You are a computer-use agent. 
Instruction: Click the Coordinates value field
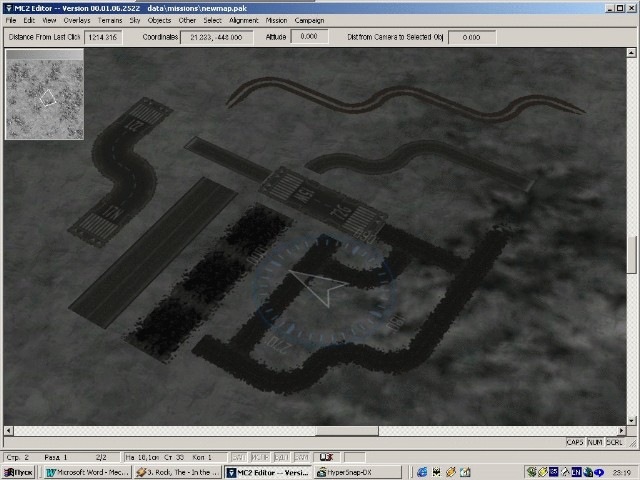coord(216,37)
